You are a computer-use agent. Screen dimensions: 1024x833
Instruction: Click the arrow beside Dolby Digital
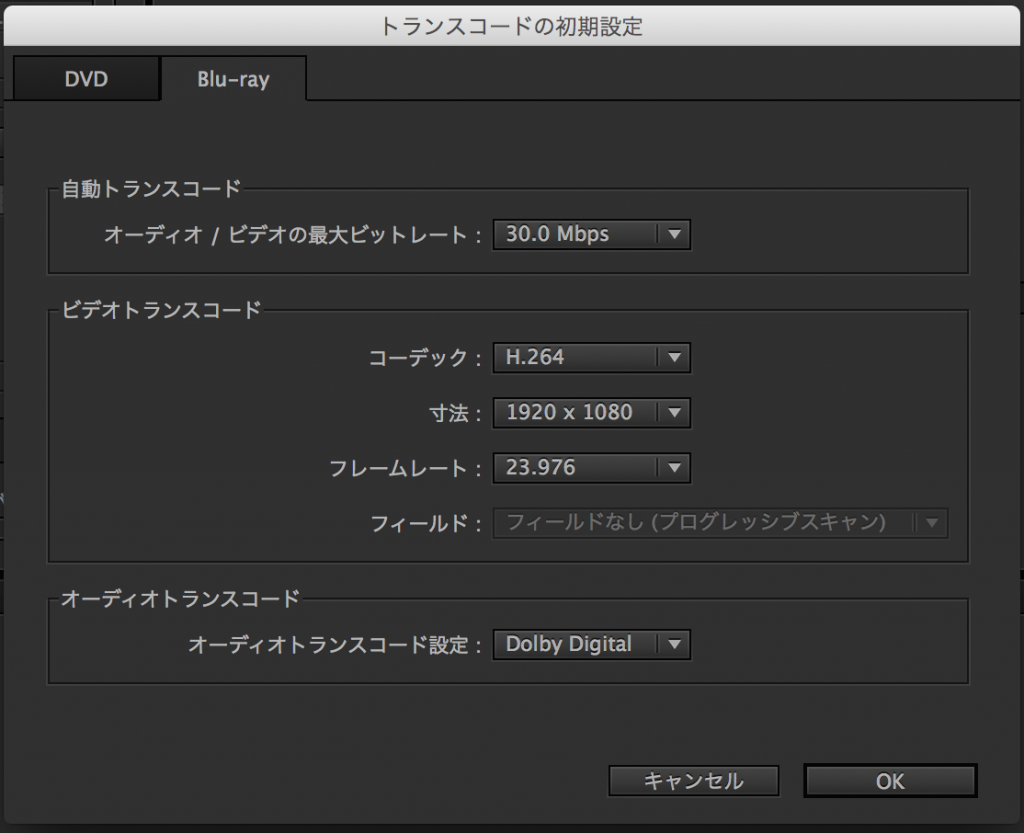[x=674, y=645]
